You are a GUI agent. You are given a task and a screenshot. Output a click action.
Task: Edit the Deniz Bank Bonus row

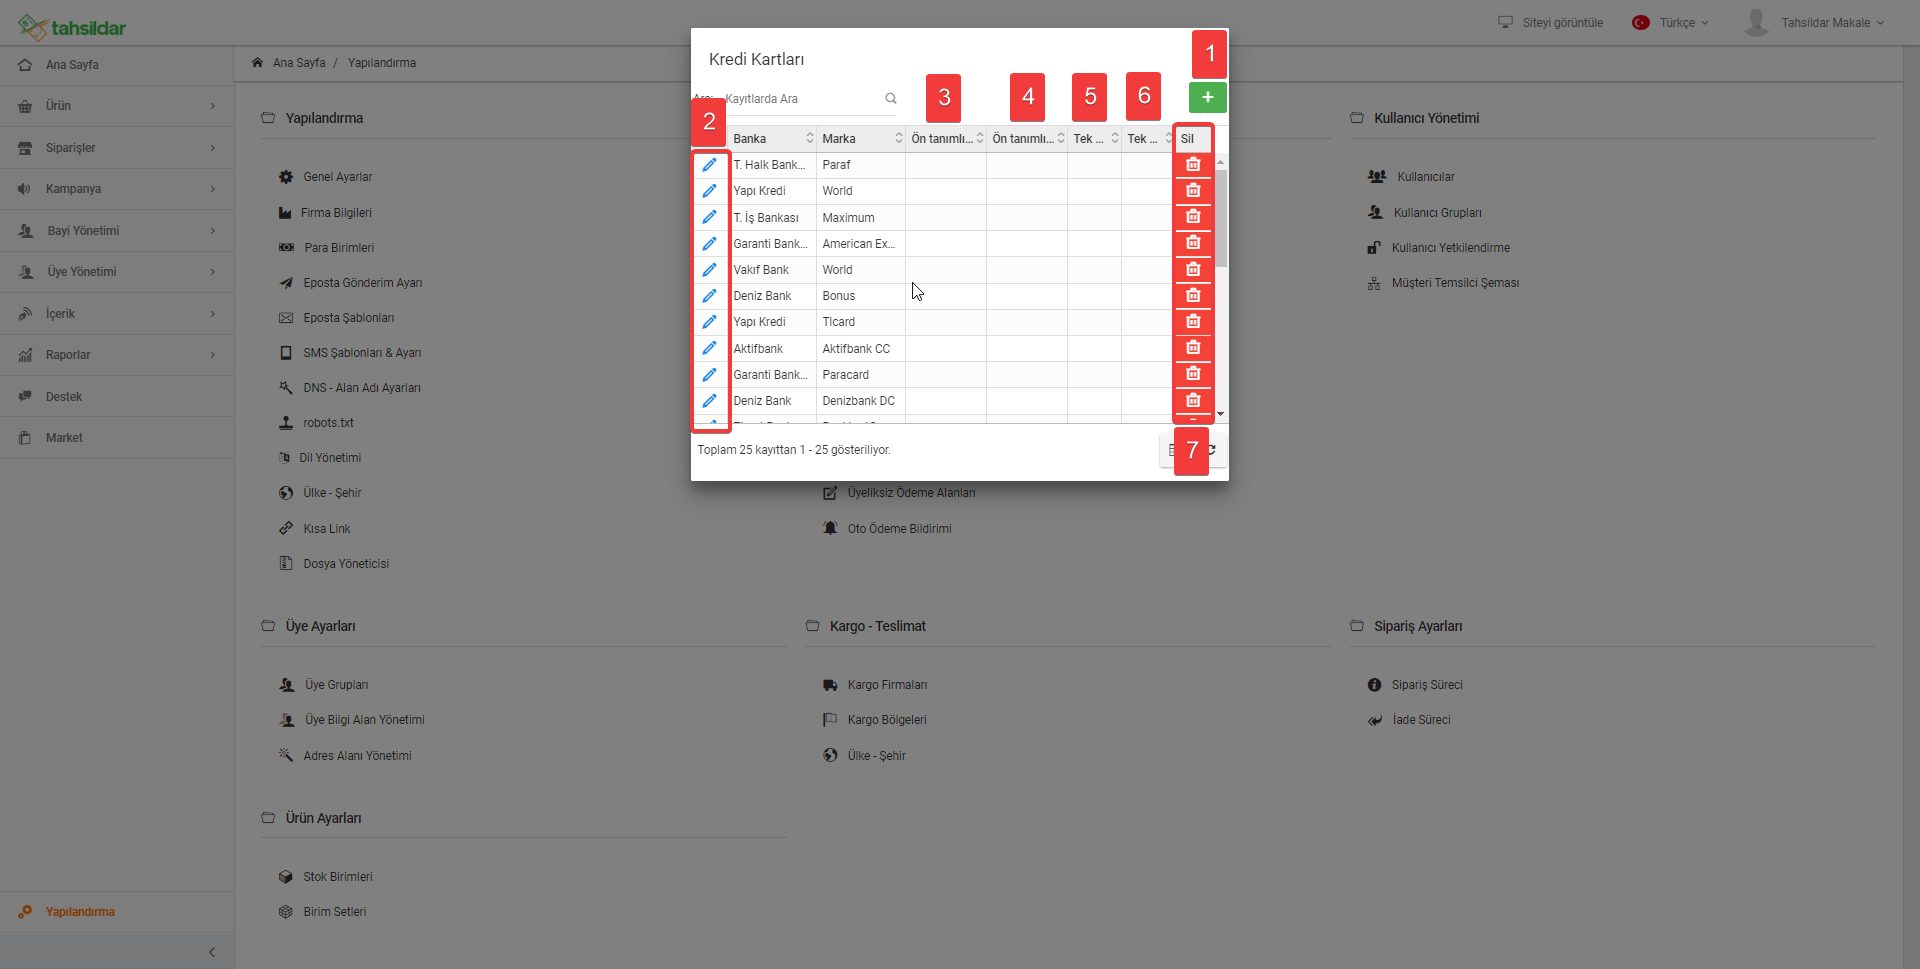coord(709,296)
